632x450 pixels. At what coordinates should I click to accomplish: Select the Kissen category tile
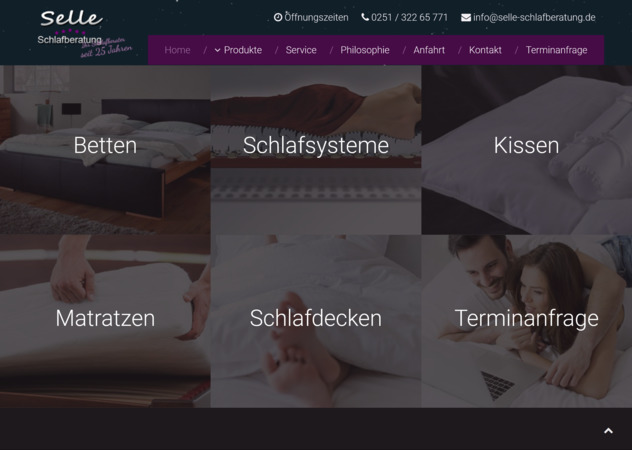click(527, 150)
